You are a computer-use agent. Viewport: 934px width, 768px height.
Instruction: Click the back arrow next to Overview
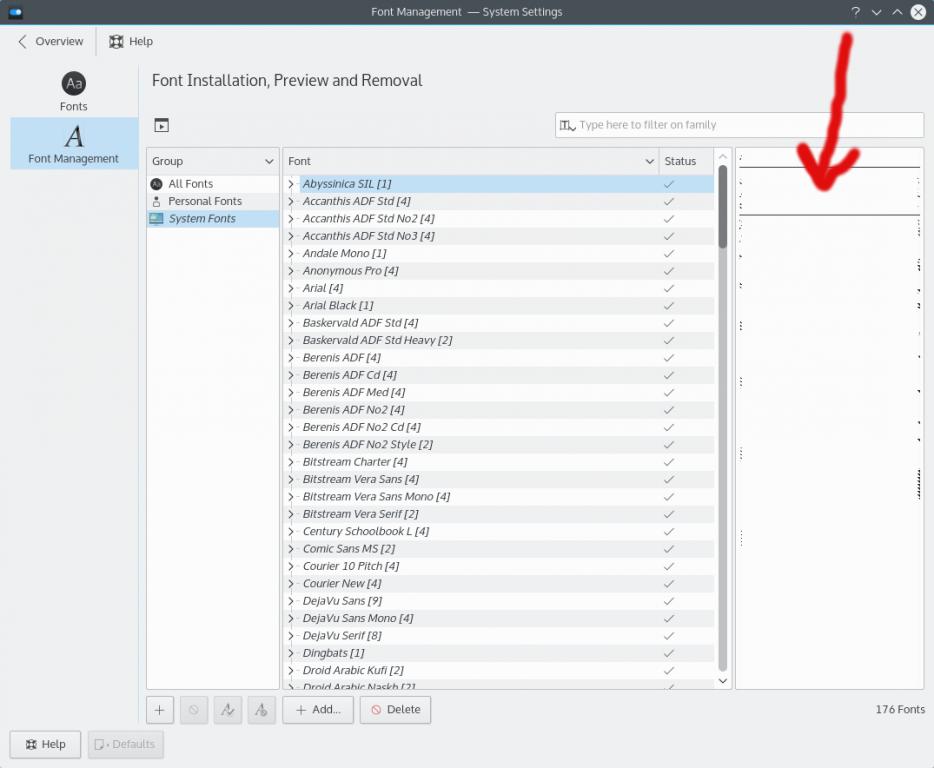[23, 42]
